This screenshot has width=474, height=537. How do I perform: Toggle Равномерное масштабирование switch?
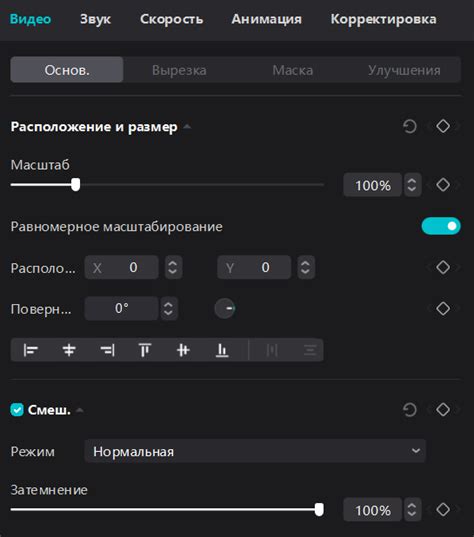coord(441,226)
